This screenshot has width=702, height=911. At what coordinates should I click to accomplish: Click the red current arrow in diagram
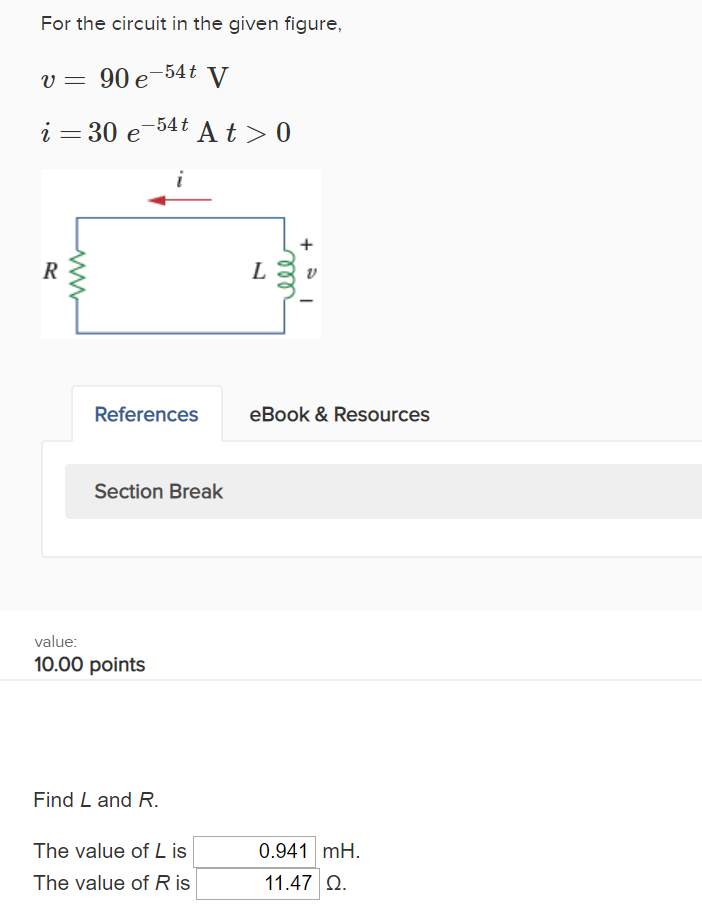[180, 200]
